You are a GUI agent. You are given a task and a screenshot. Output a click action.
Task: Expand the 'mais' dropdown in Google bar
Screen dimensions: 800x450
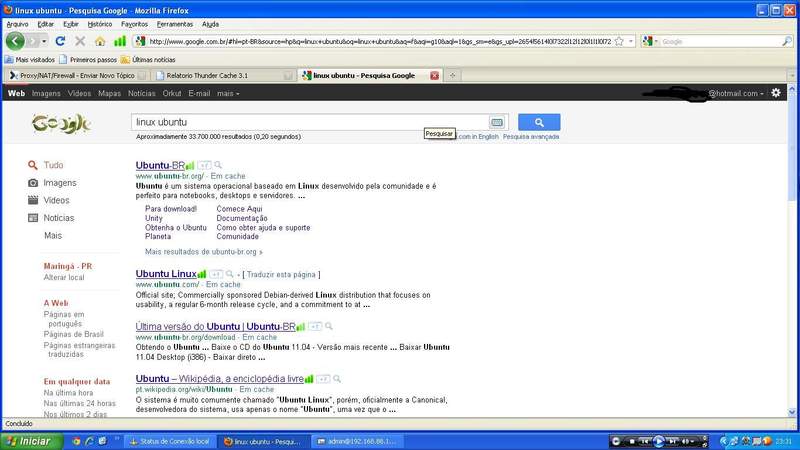coord(228,93)
